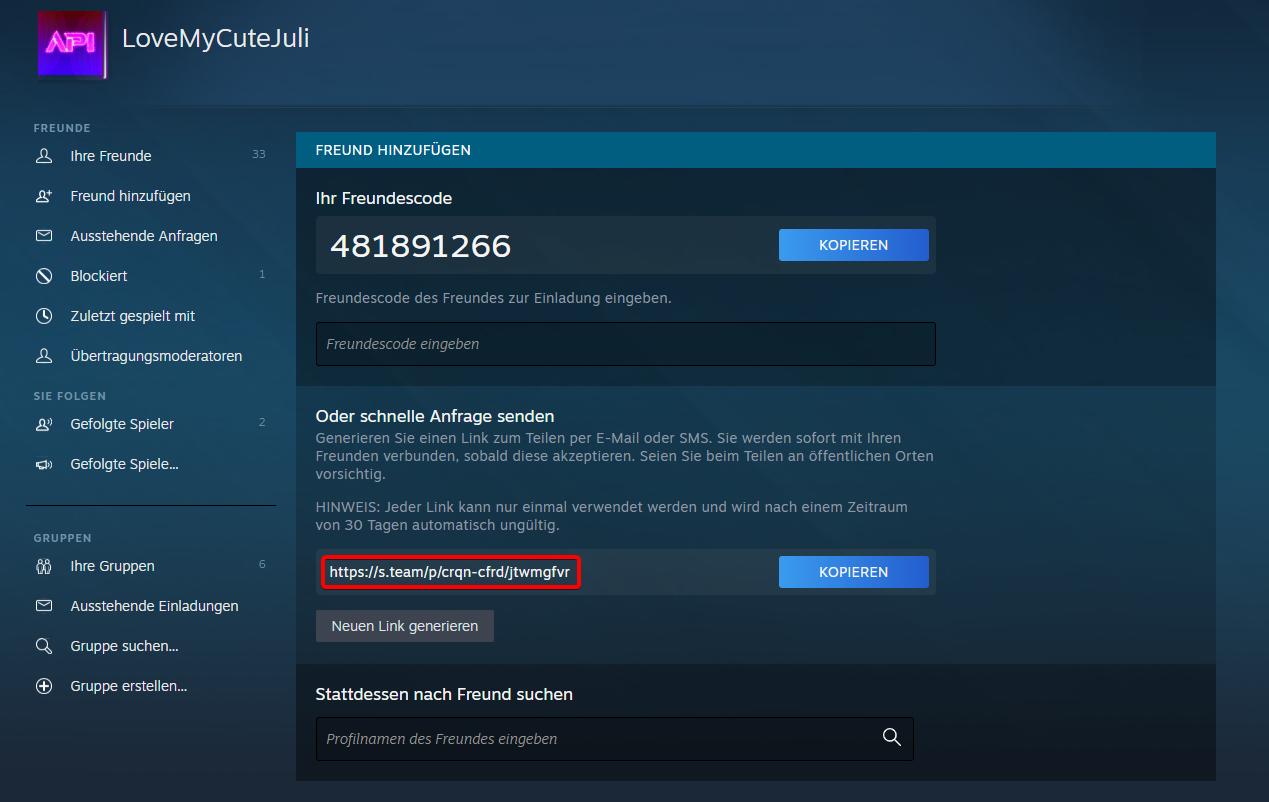Click the Gruppe erstellen plus icon
This screenshot has height=802, width=1269.
pyautogui.click(x=44, y=686)
